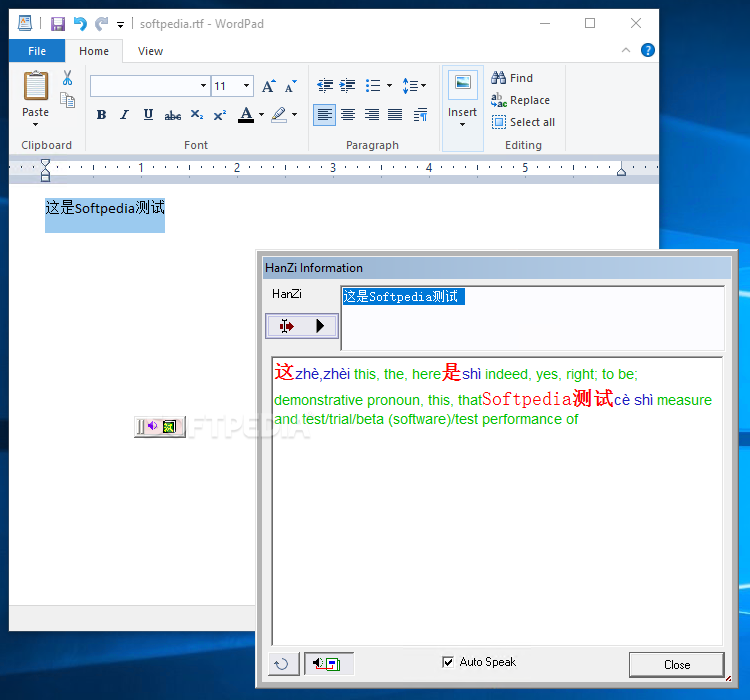This screenshot has height=700, width=750.
Task: Click the floating toolbar grip handle
Action: click(140, 426)
